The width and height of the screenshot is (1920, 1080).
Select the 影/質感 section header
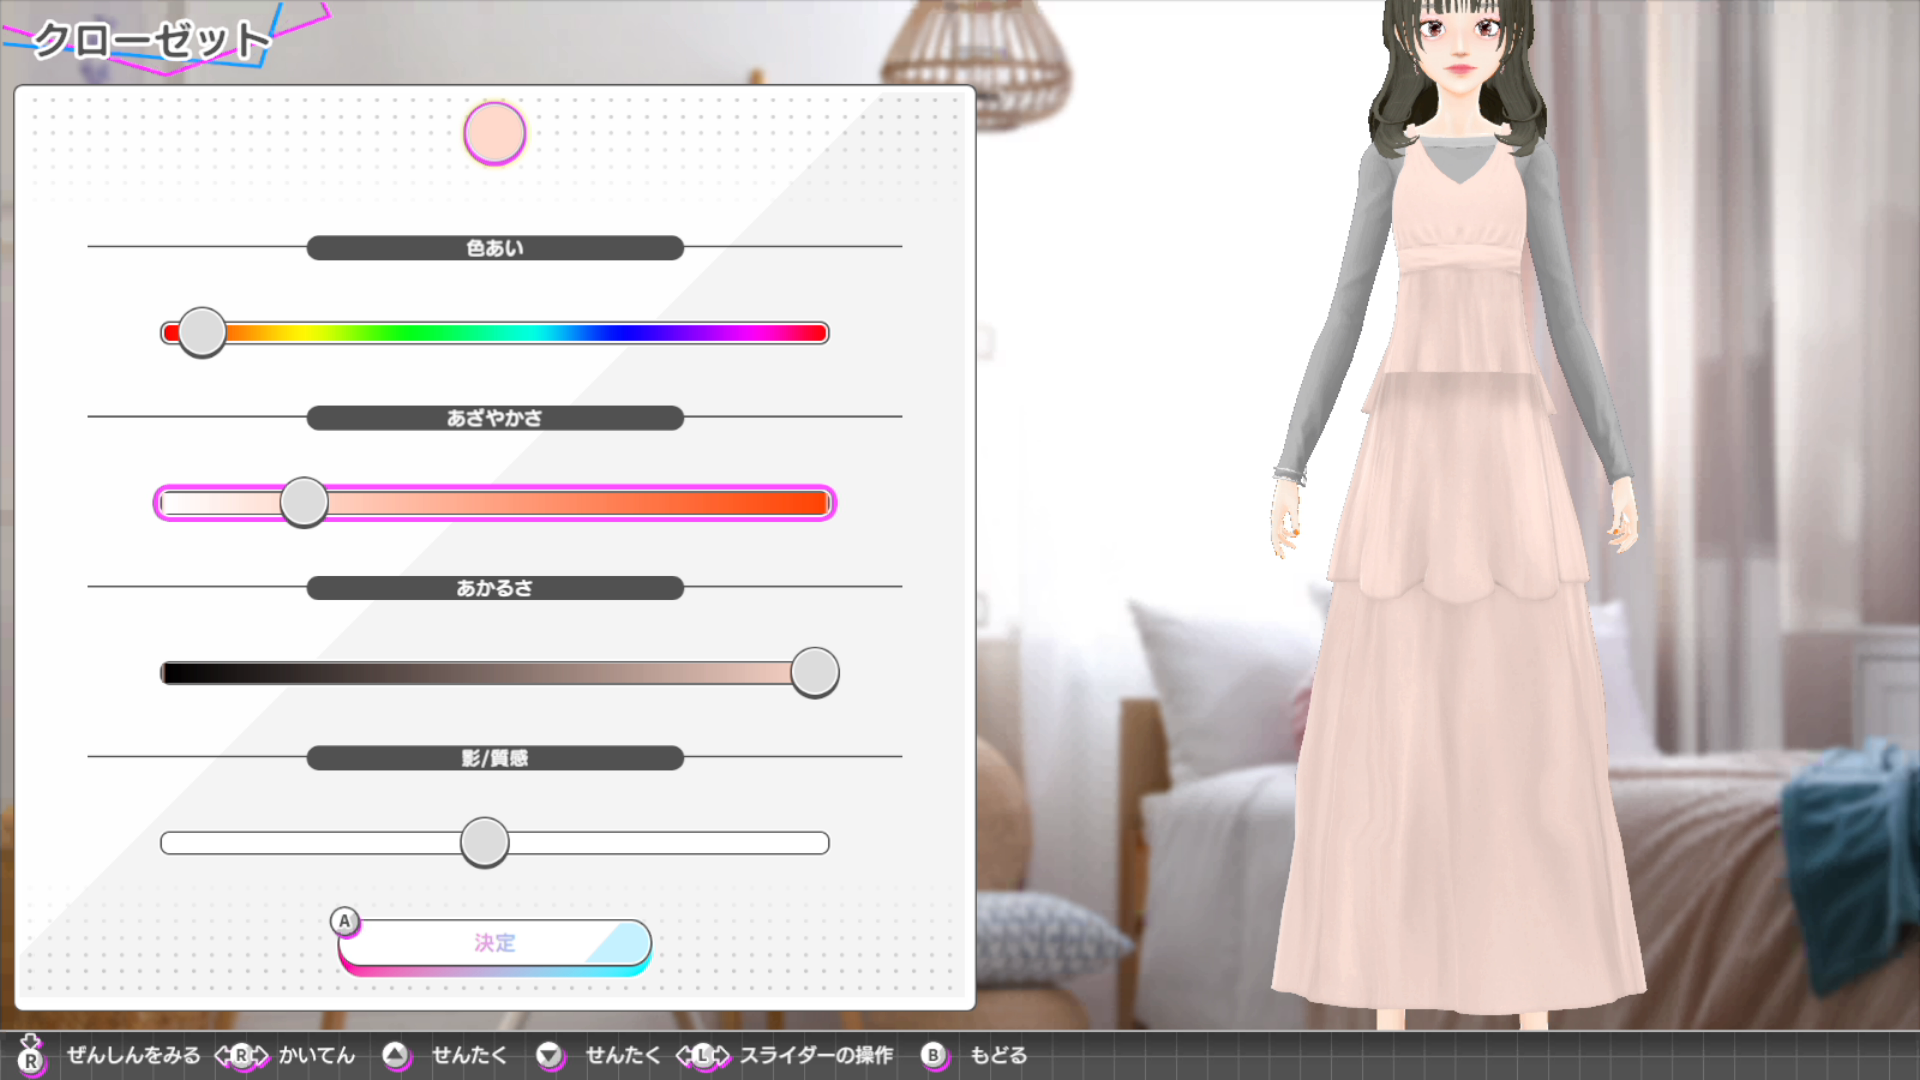coord(495,758)
